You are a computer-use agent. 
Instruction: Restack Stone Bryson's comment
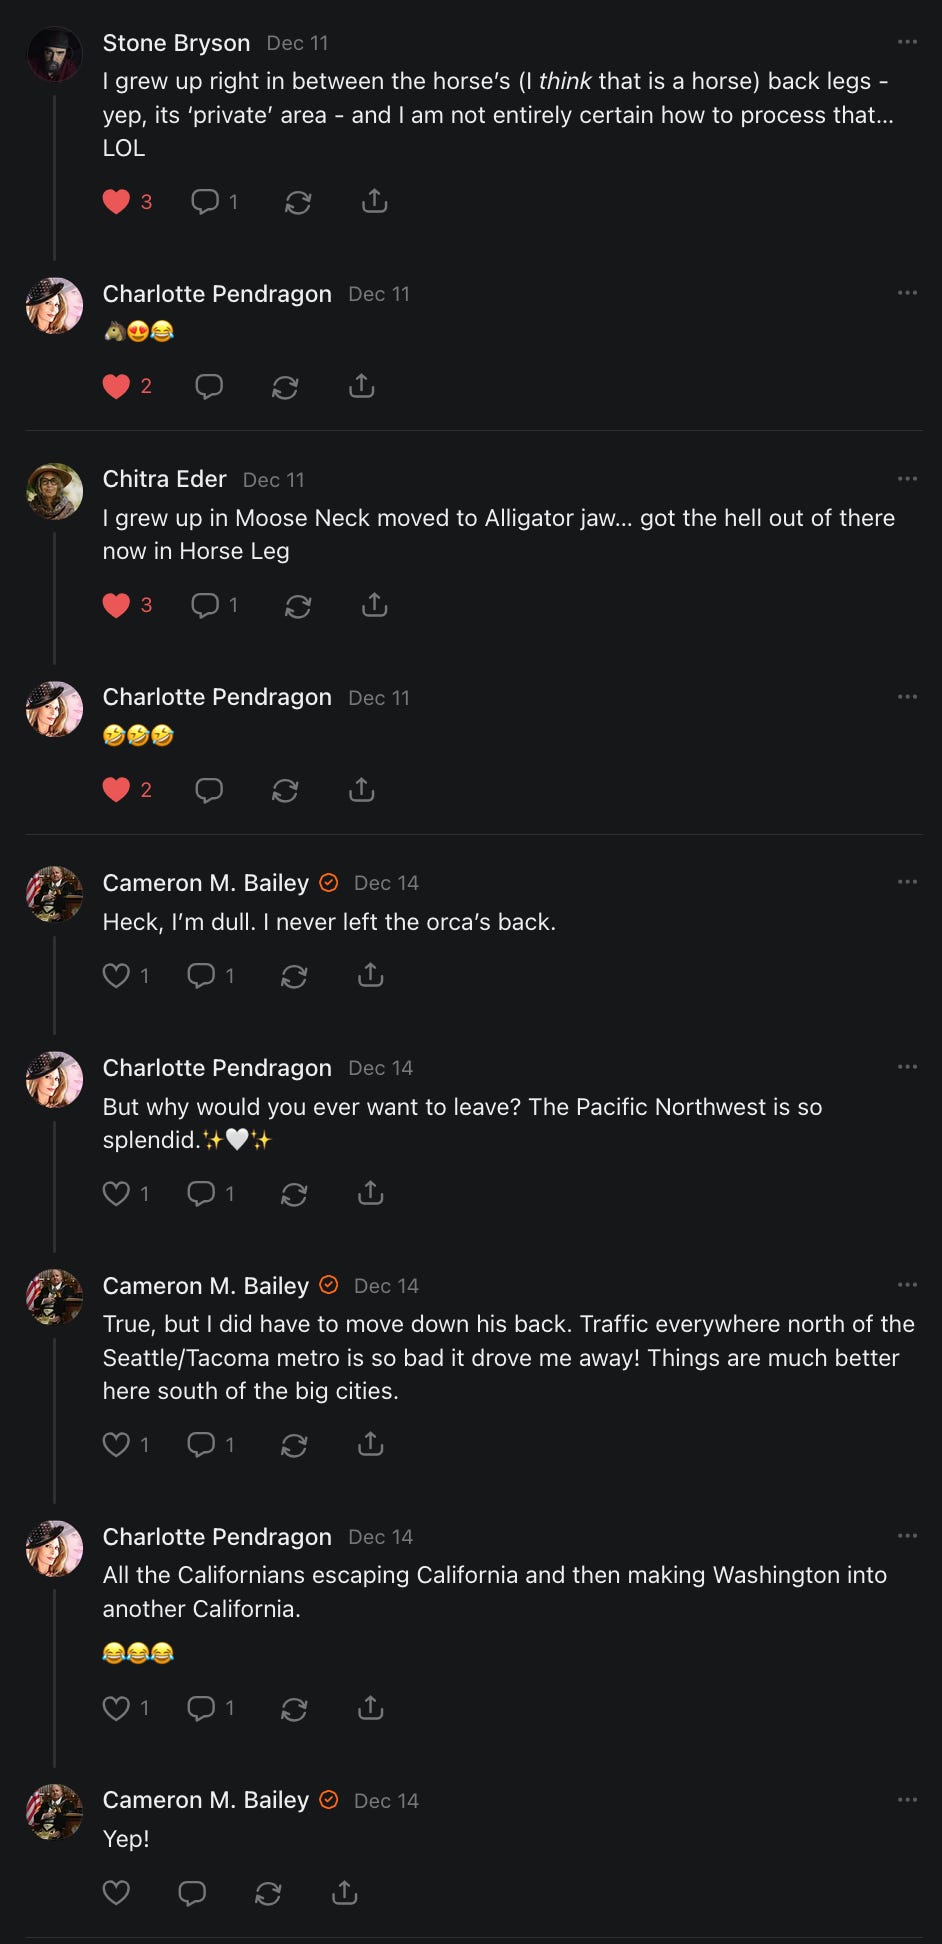click(x=298, y=202)
